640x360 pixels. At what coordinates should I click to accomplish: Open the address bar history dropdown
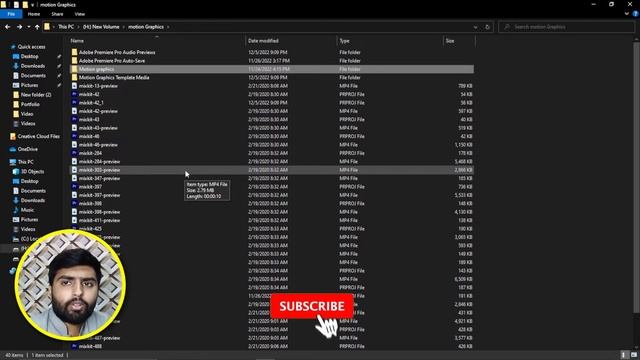point(475,27)
